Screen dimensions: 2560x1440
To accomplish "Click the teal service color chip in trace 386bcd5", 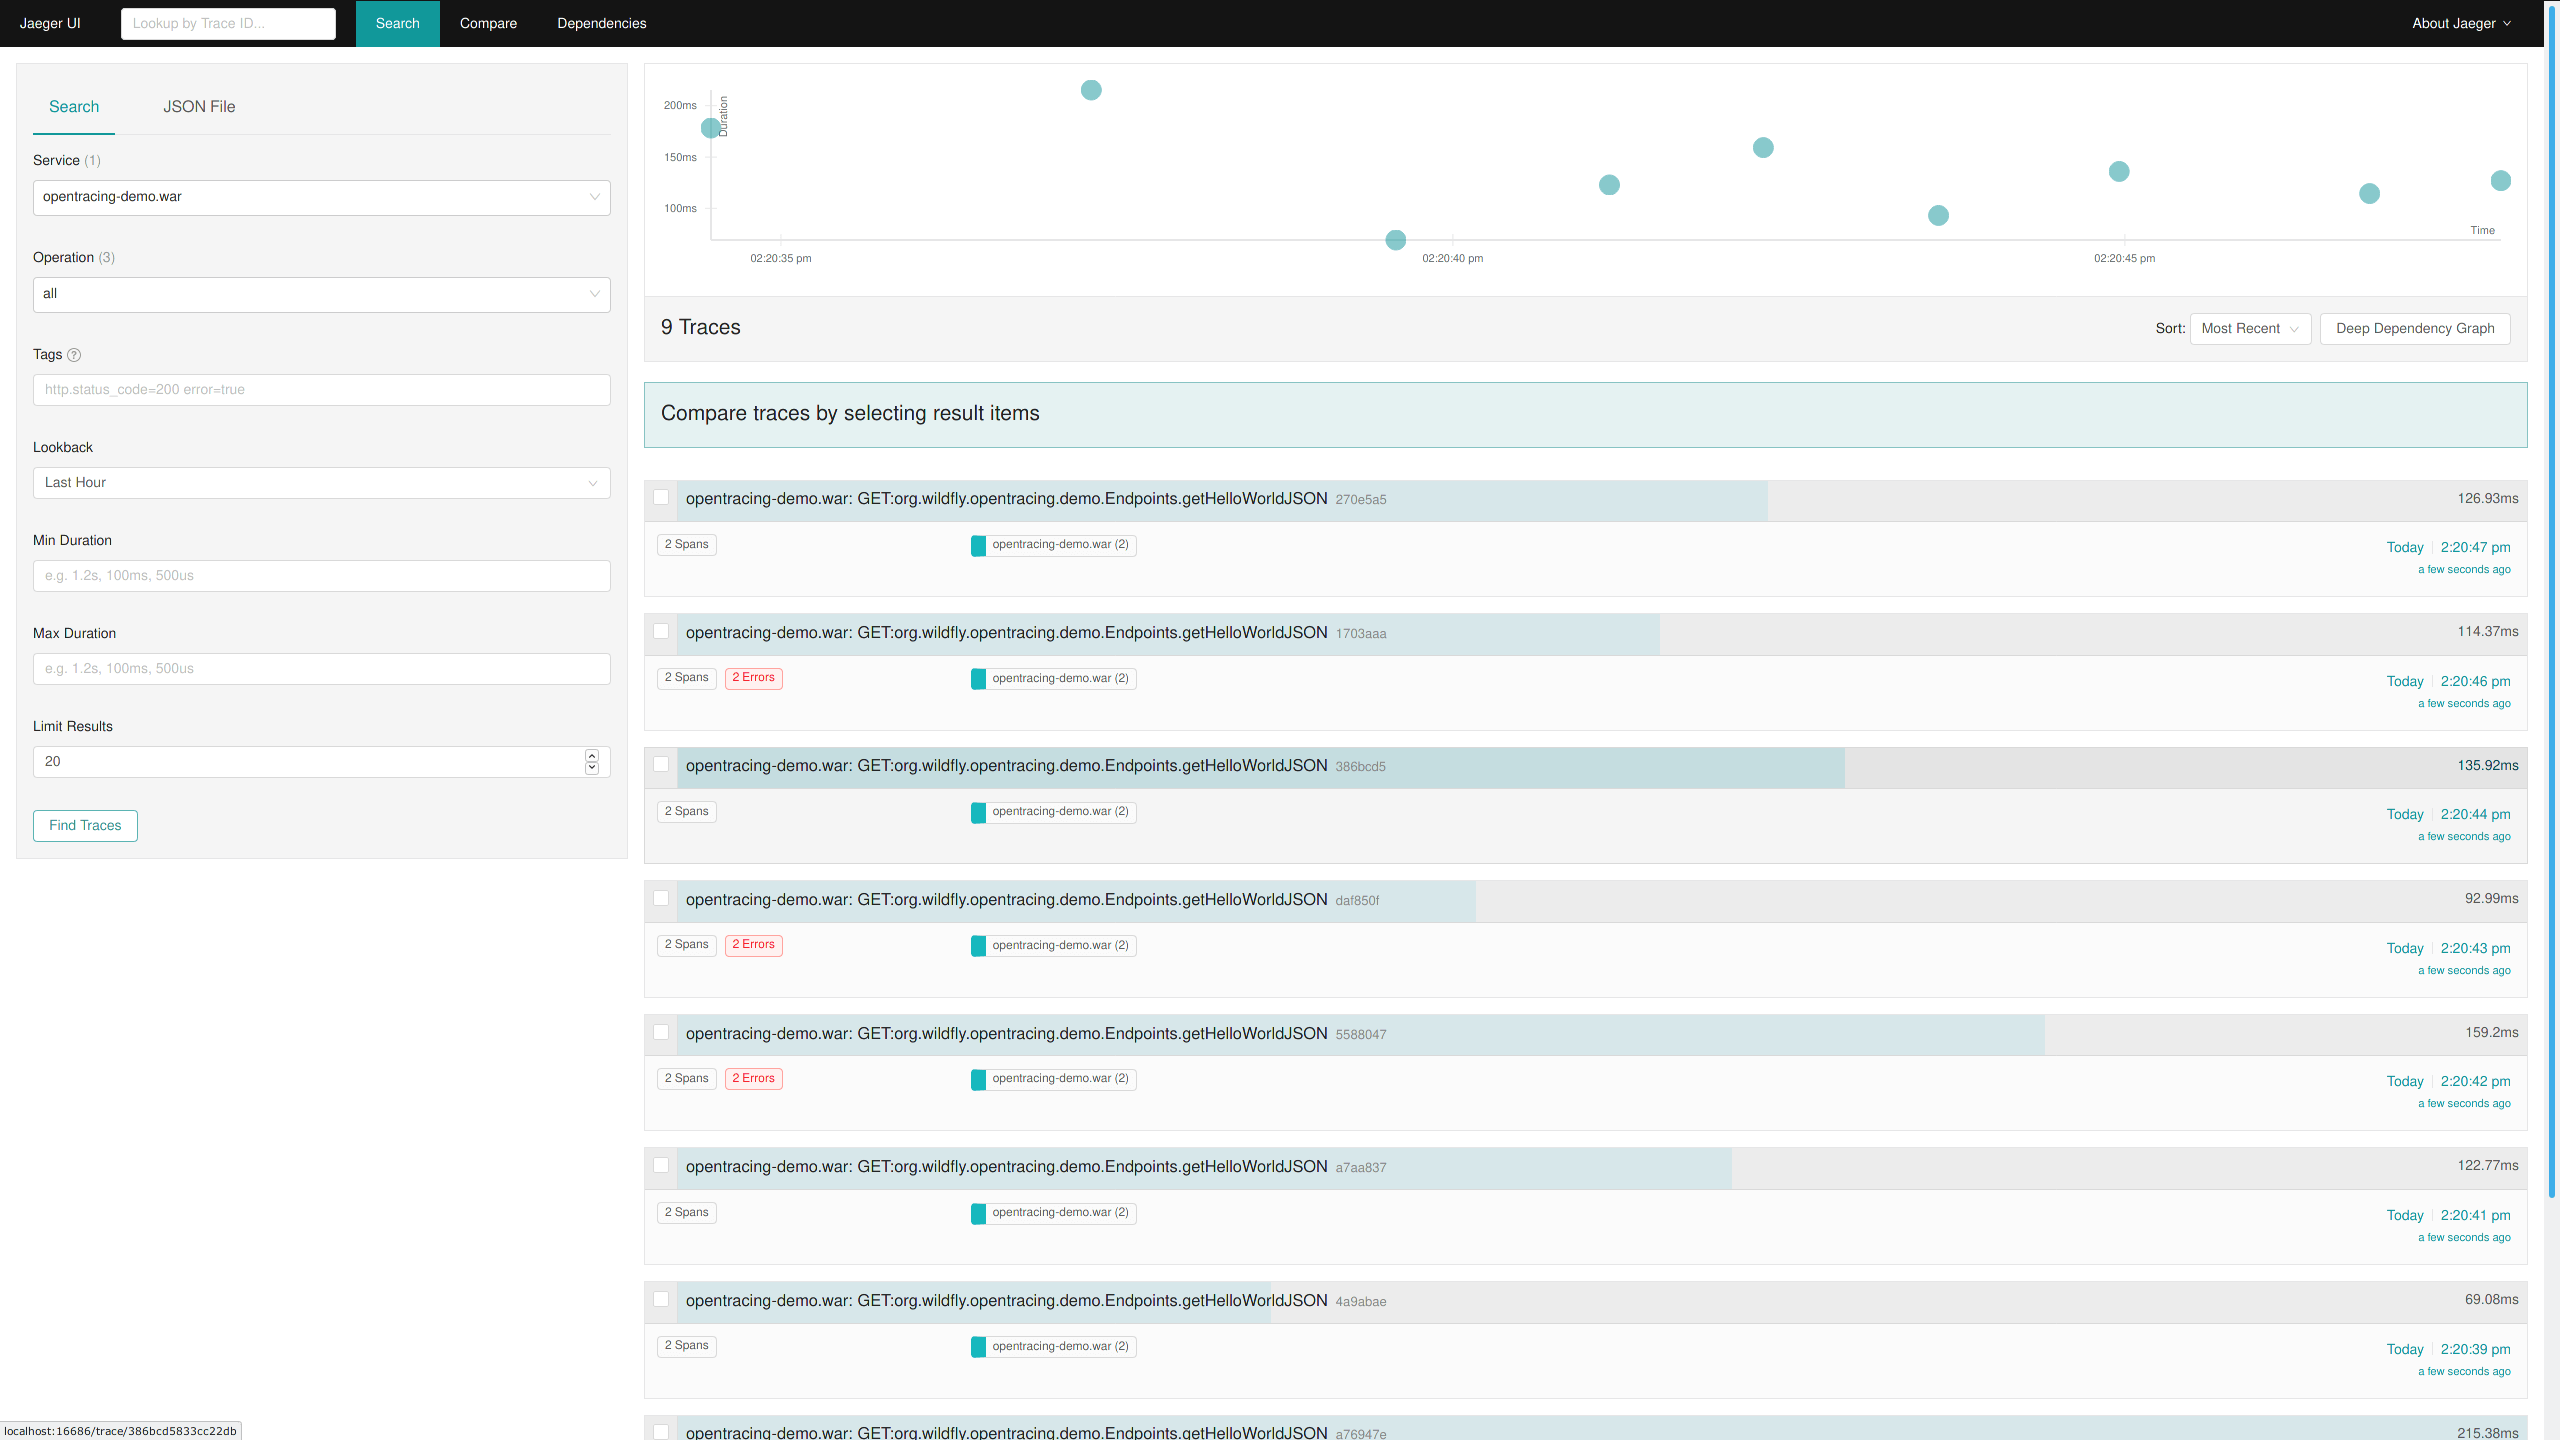I will pyautogui.click(x=978, y=812).
